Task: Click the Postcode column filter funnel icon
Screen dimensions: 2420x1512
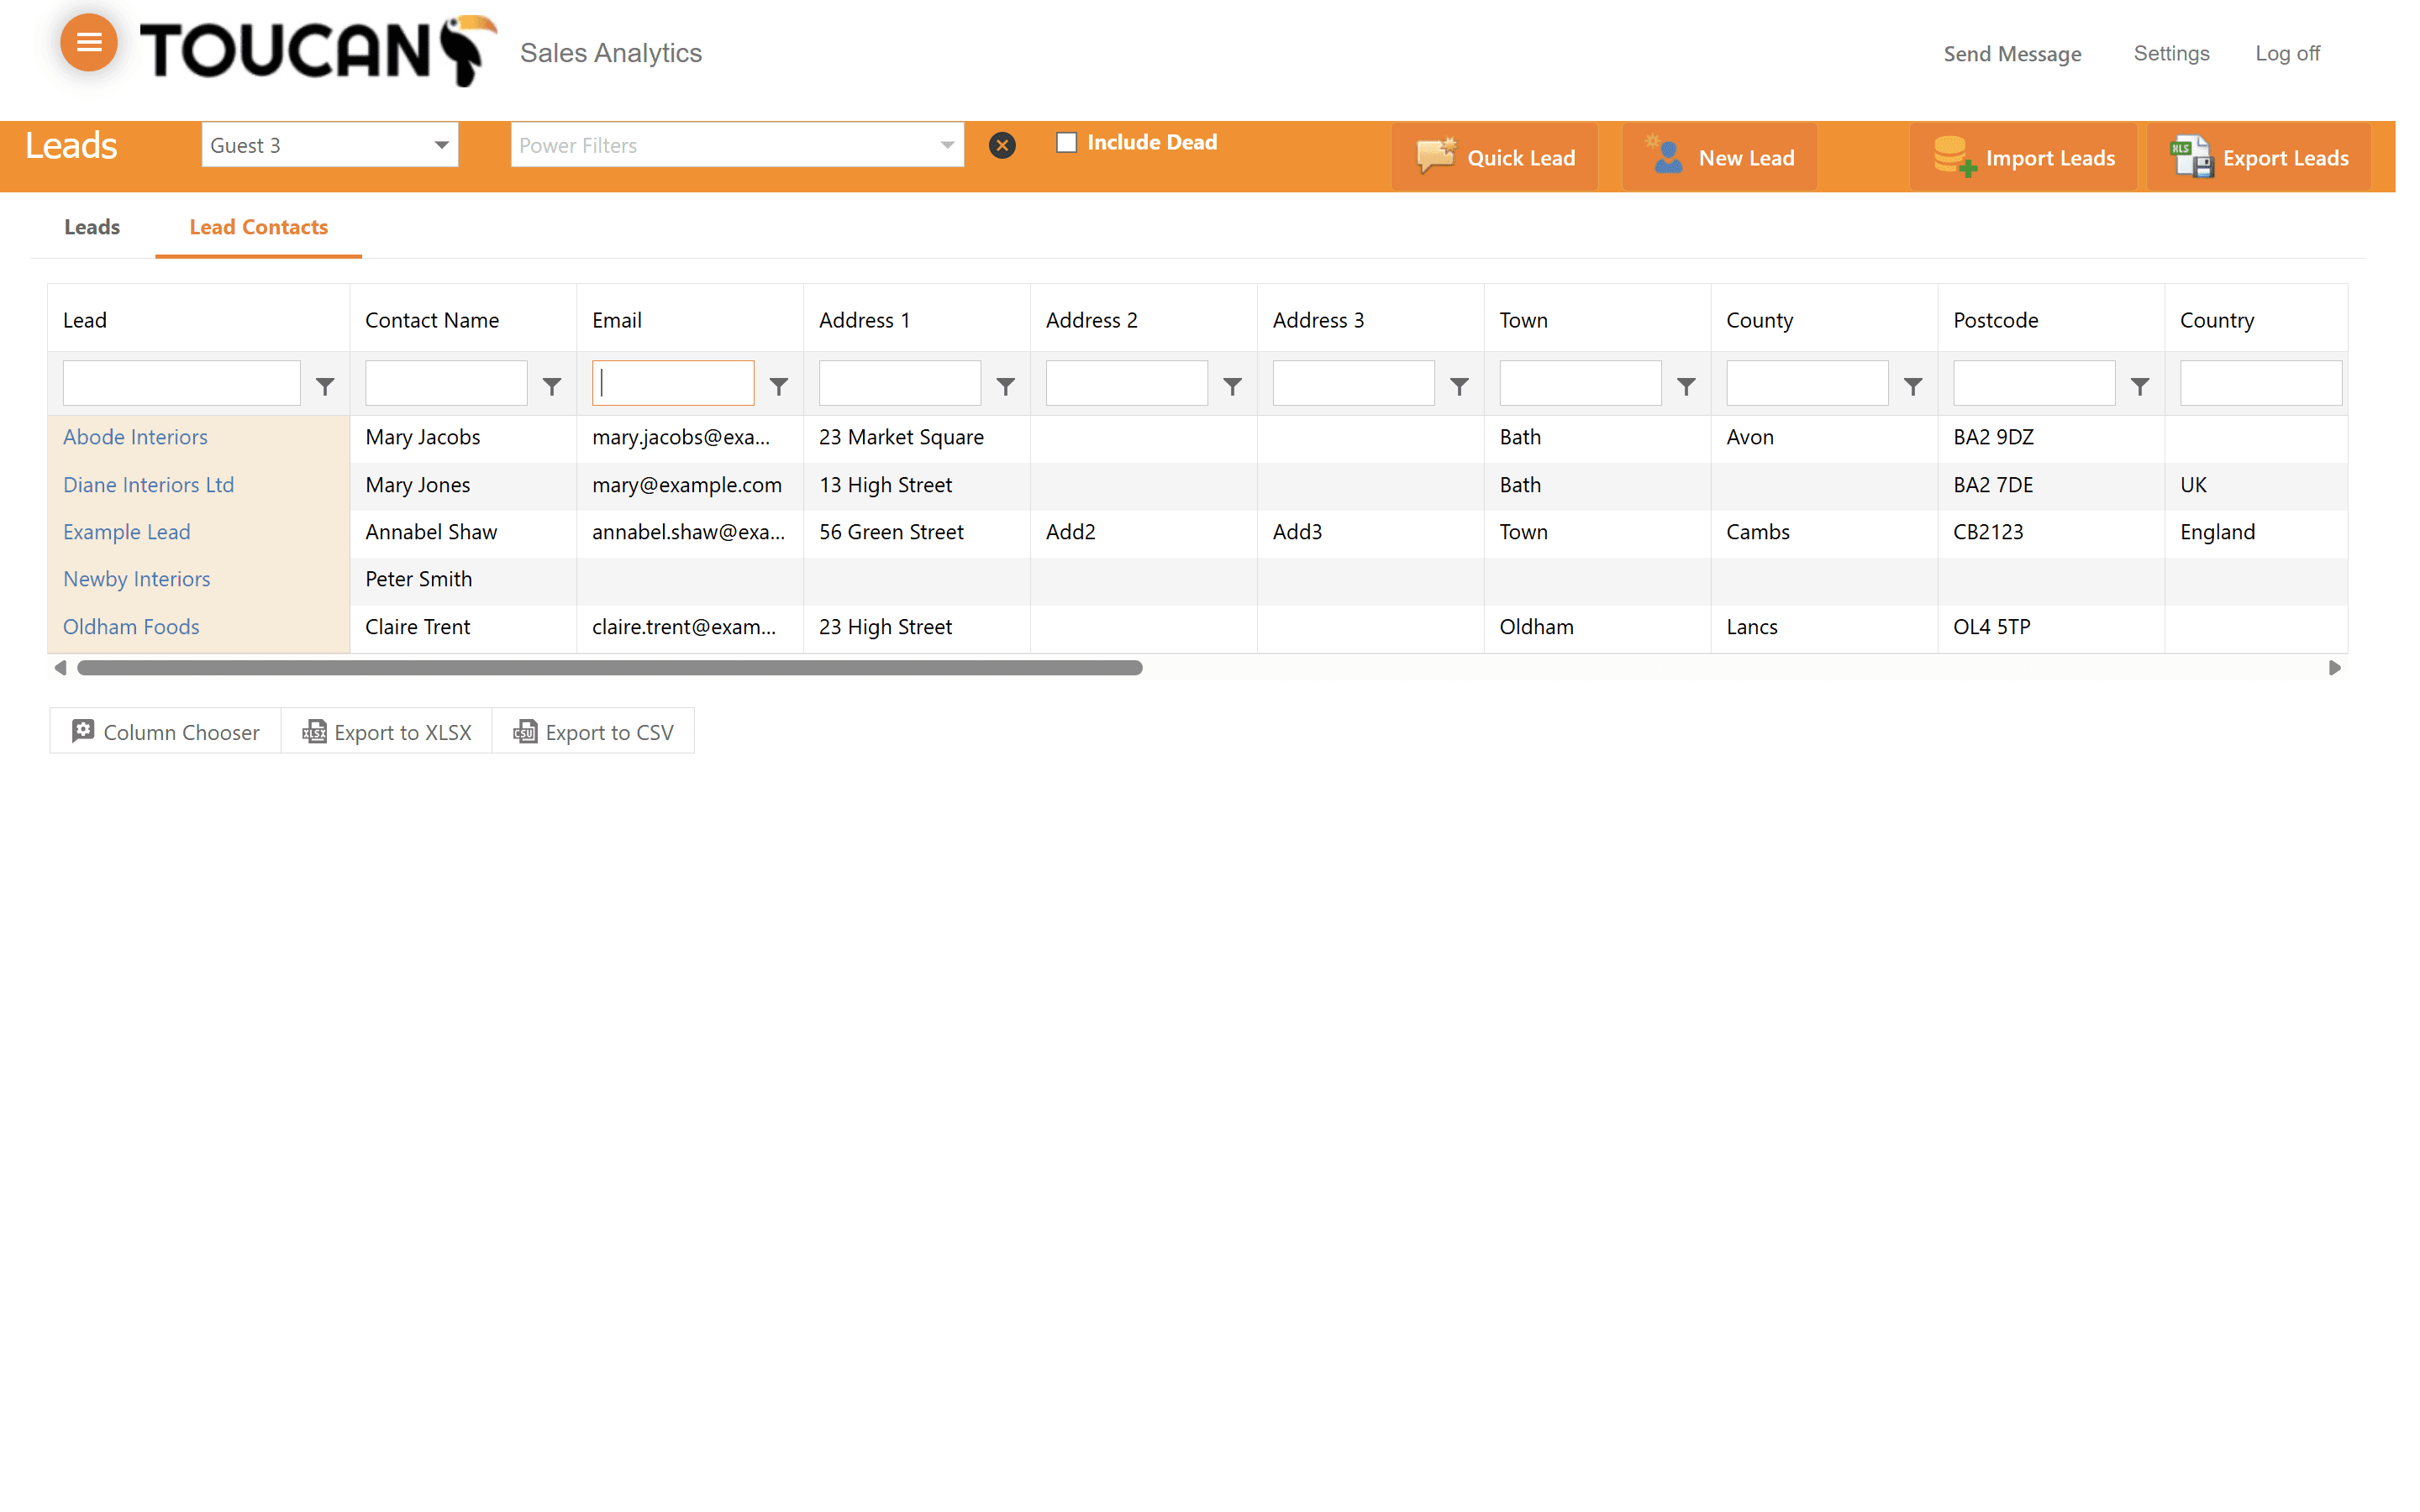Action: (2140, 385)
